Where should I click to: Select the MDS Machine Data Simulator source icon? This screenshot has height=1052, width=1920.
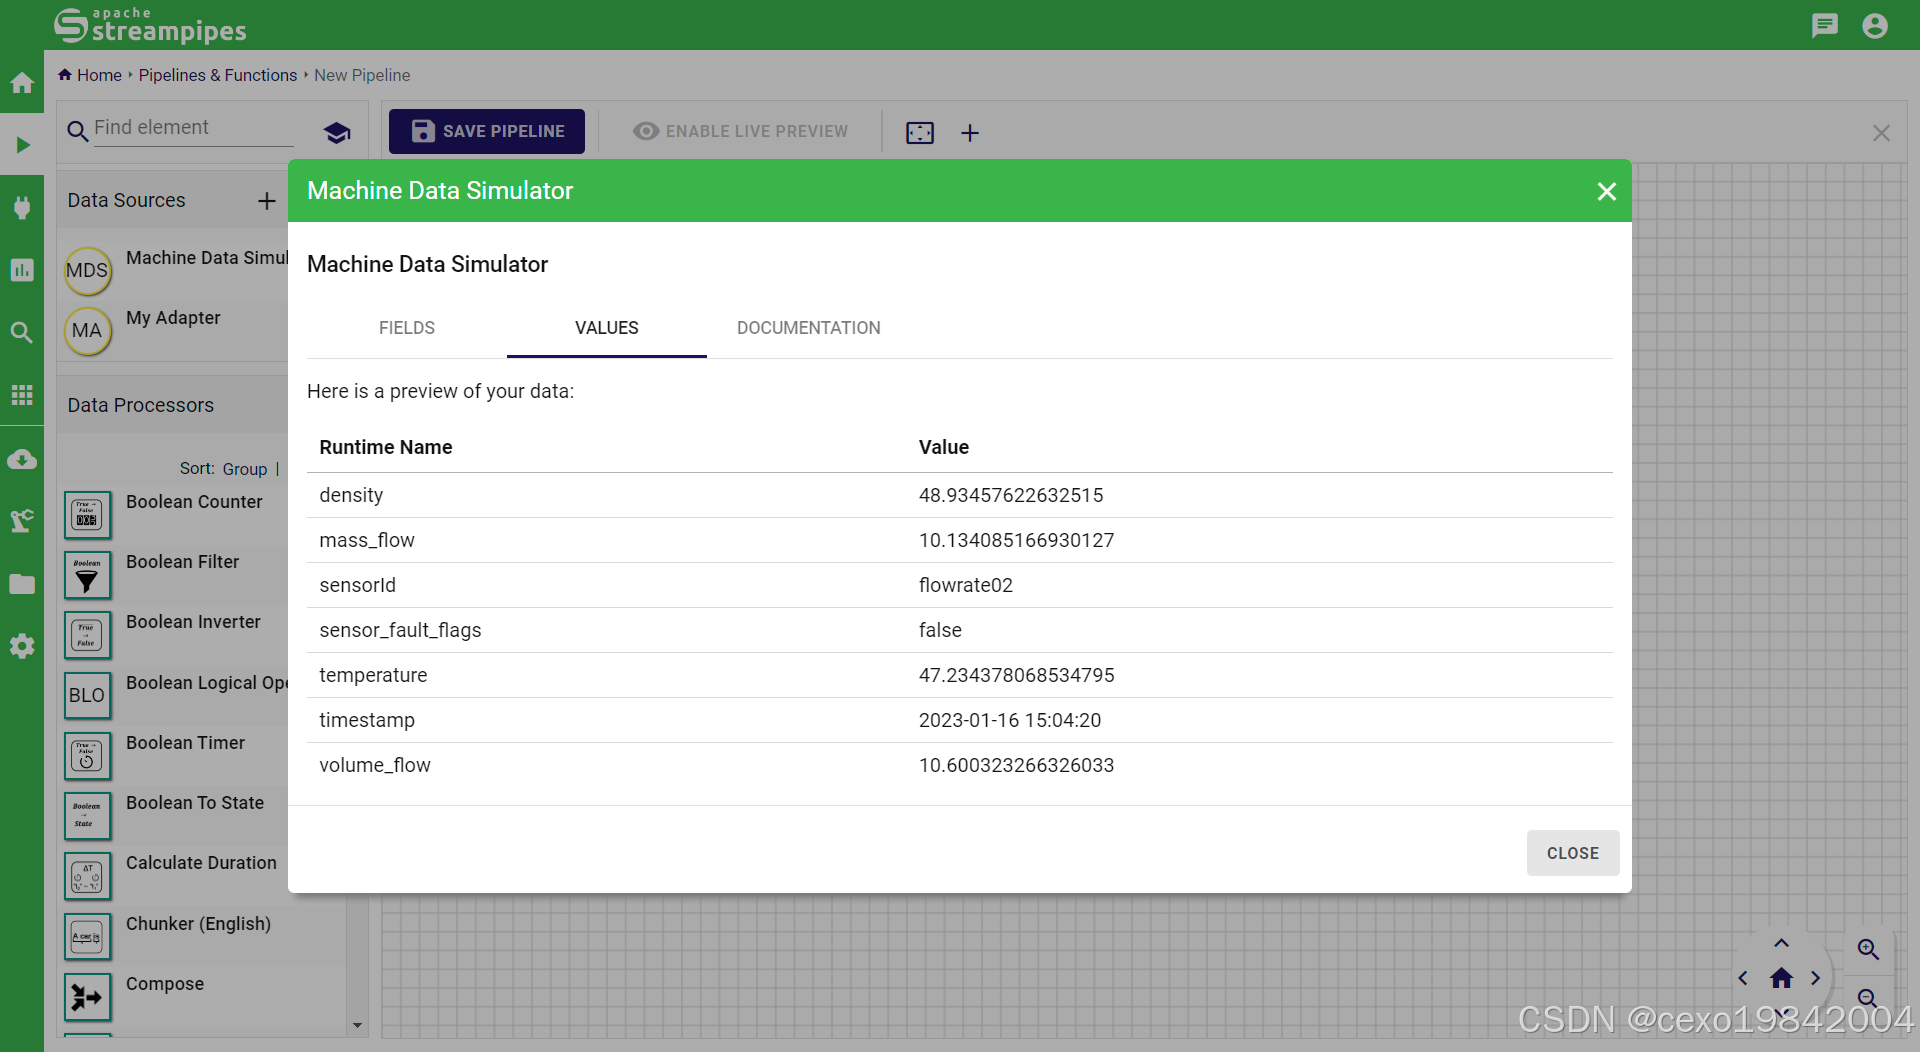[x=88, y=271]
